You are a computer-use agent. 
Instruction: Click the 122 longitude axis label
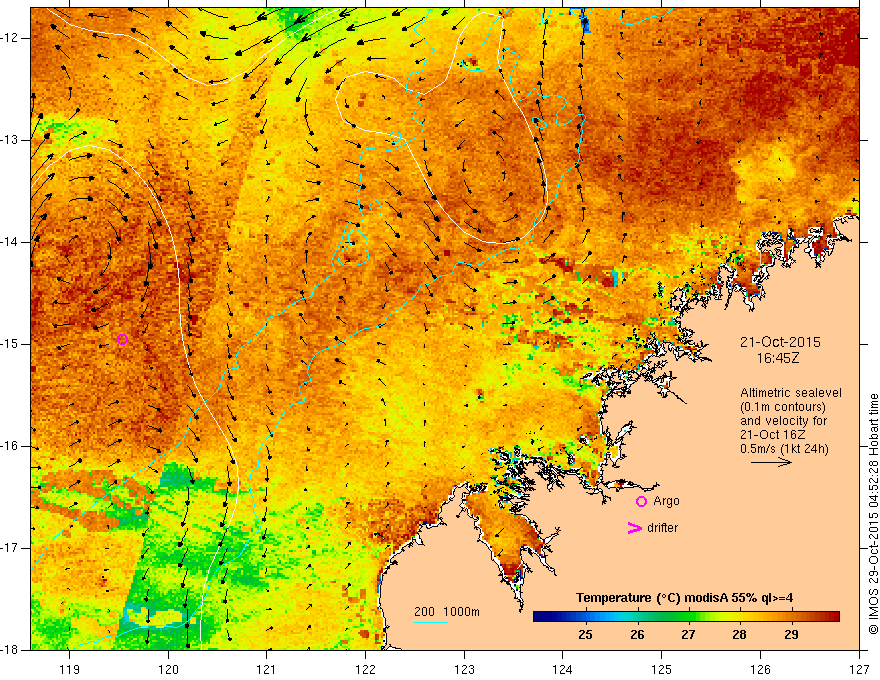click(x=365, y=669)
